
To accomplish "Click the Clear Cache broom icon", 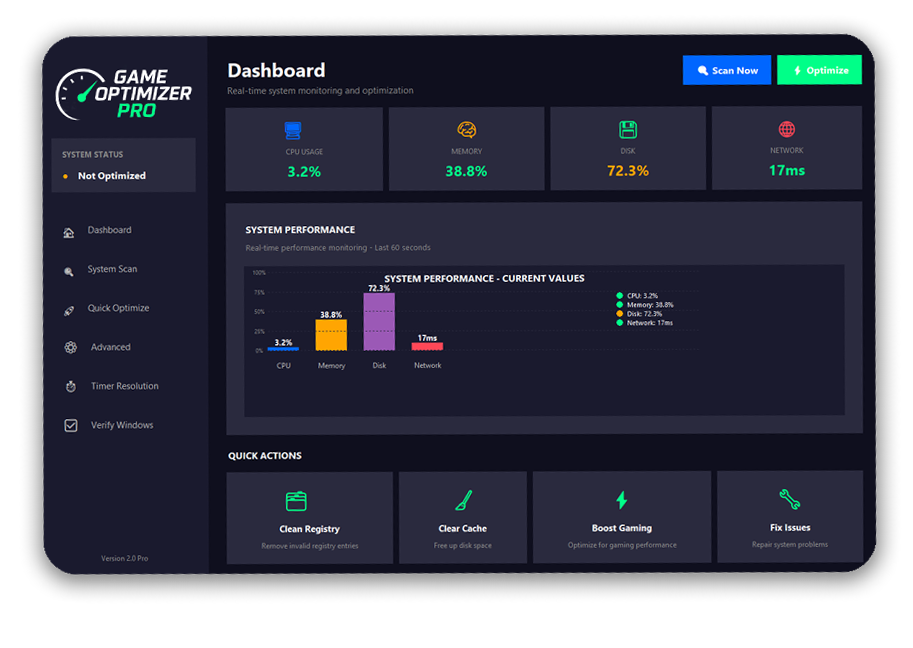I will click(x=463, y=500).
